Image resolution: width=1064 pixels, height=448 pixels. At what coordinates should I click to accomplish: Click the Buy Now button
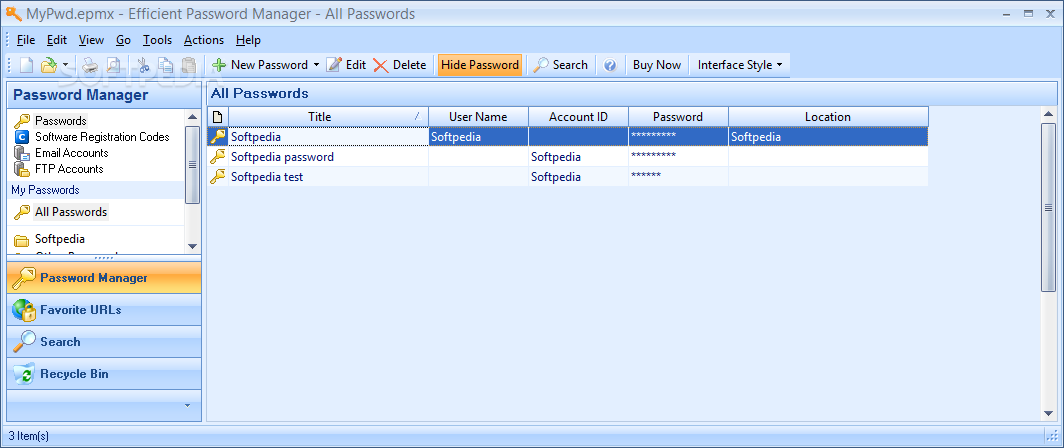point(657,65)
